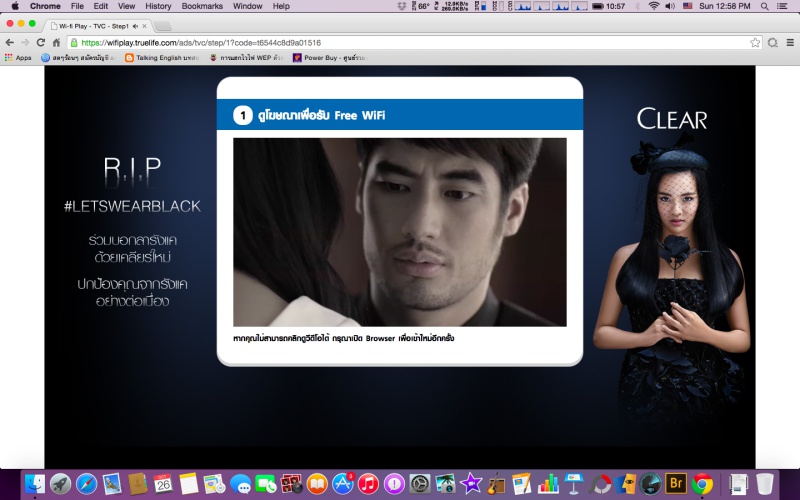The width and height of the screenshot is (800, 500).
Task: Open iMovie star icon in dock
Action: pos(471,484)
